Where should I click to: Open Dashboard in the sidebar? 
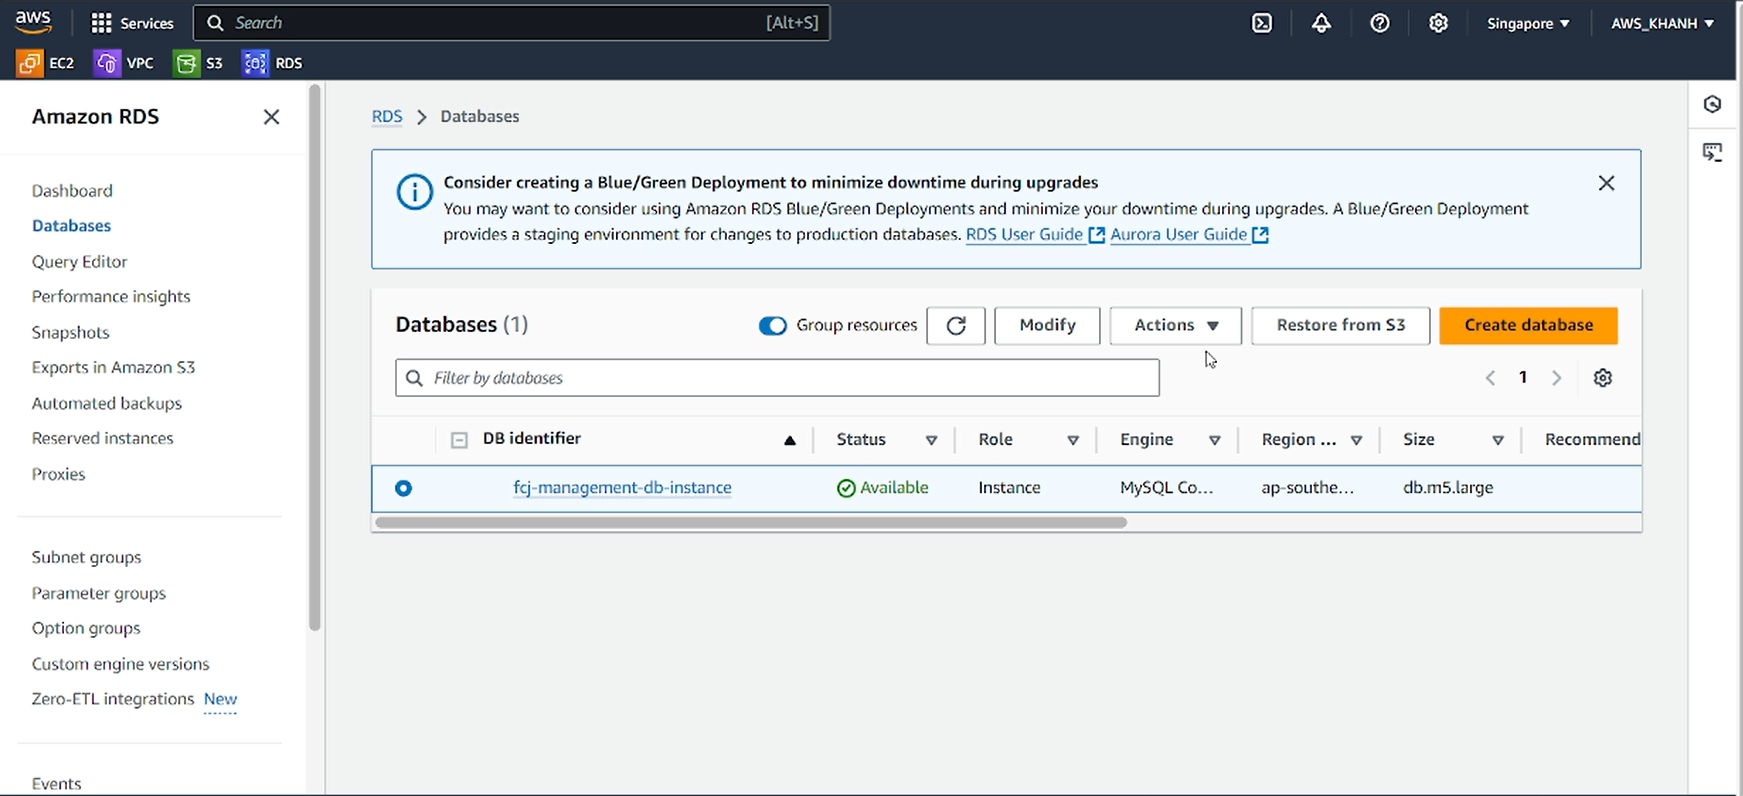point(72,191)
